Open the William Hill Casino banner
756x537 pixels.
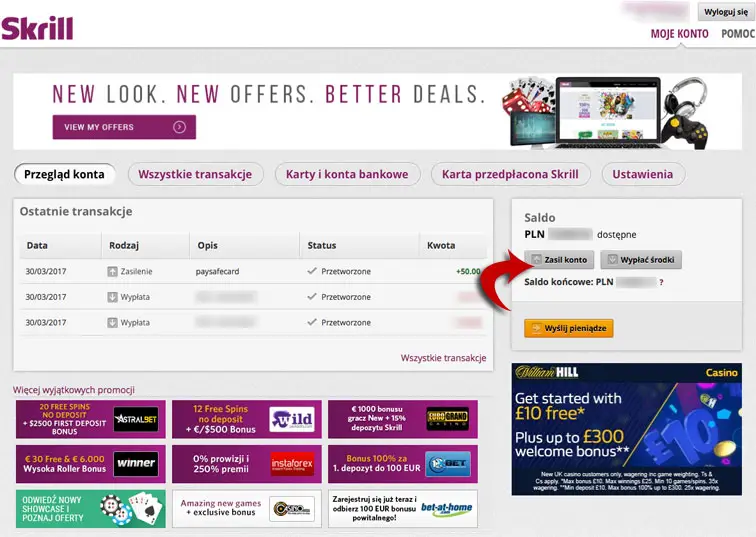(x=626, y=429)
